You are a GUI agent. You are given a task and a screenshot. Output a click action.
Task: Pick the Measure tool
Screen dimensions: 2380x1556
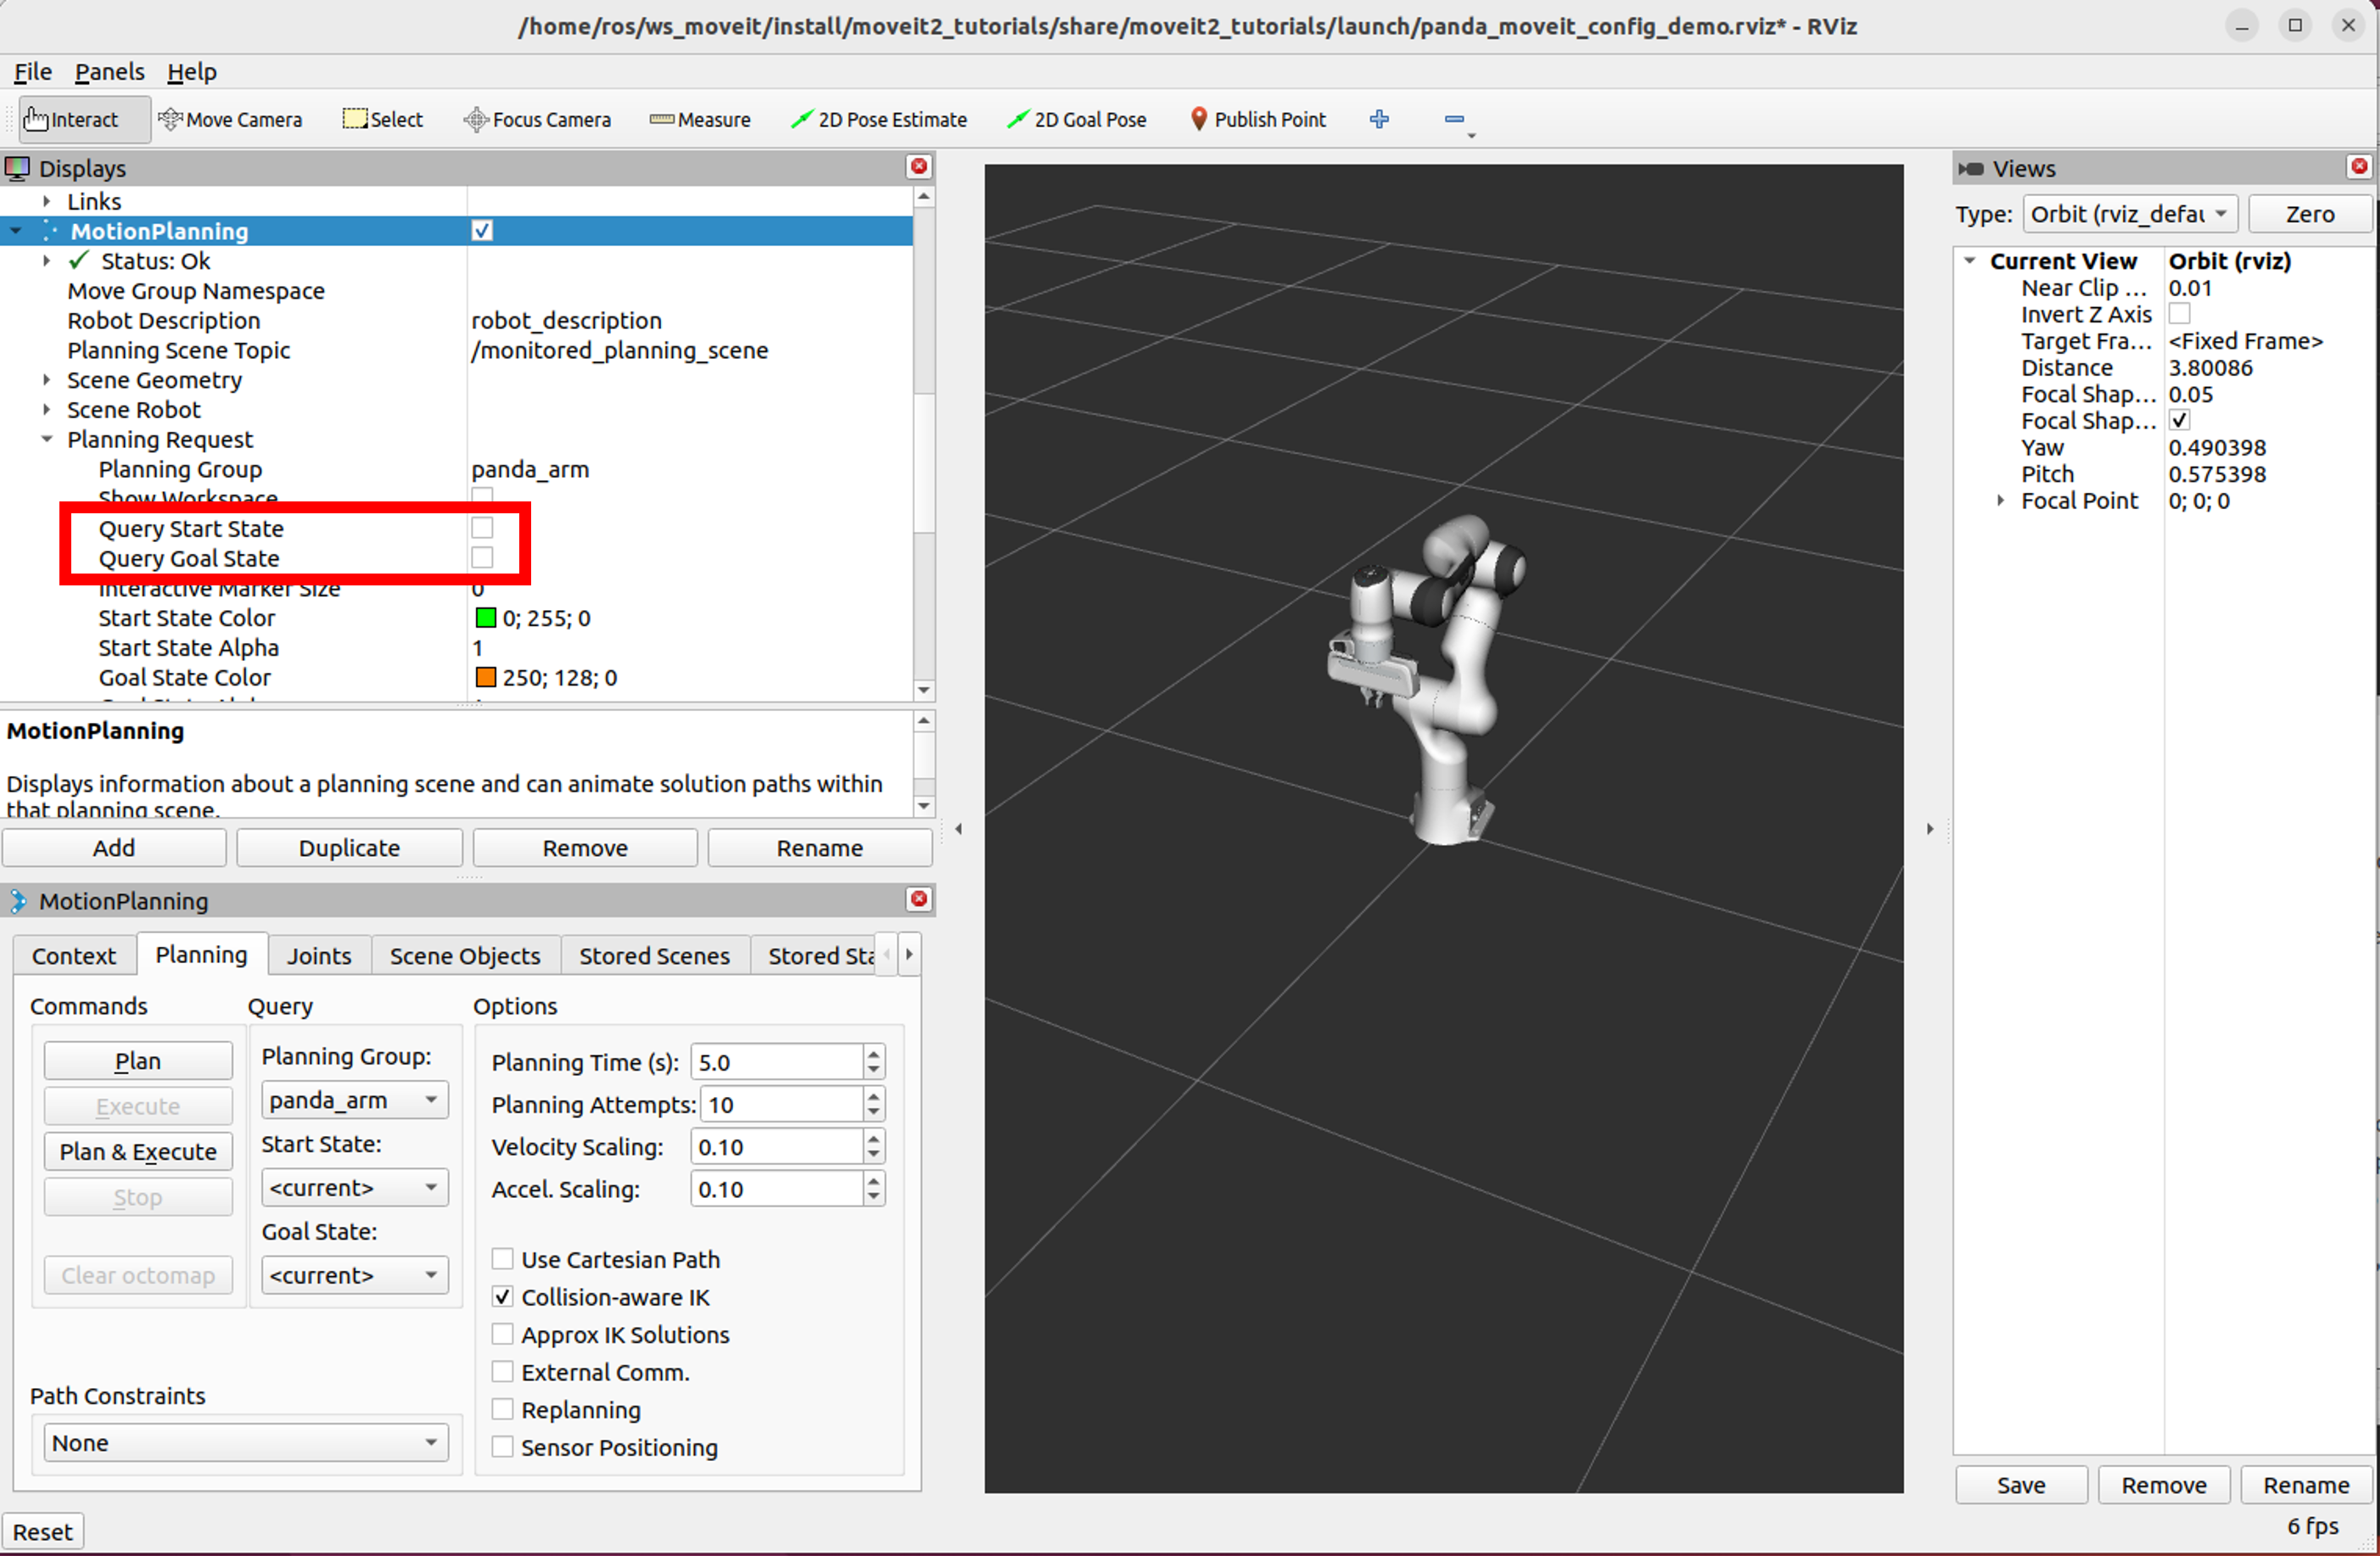click(x=700, y=120)
